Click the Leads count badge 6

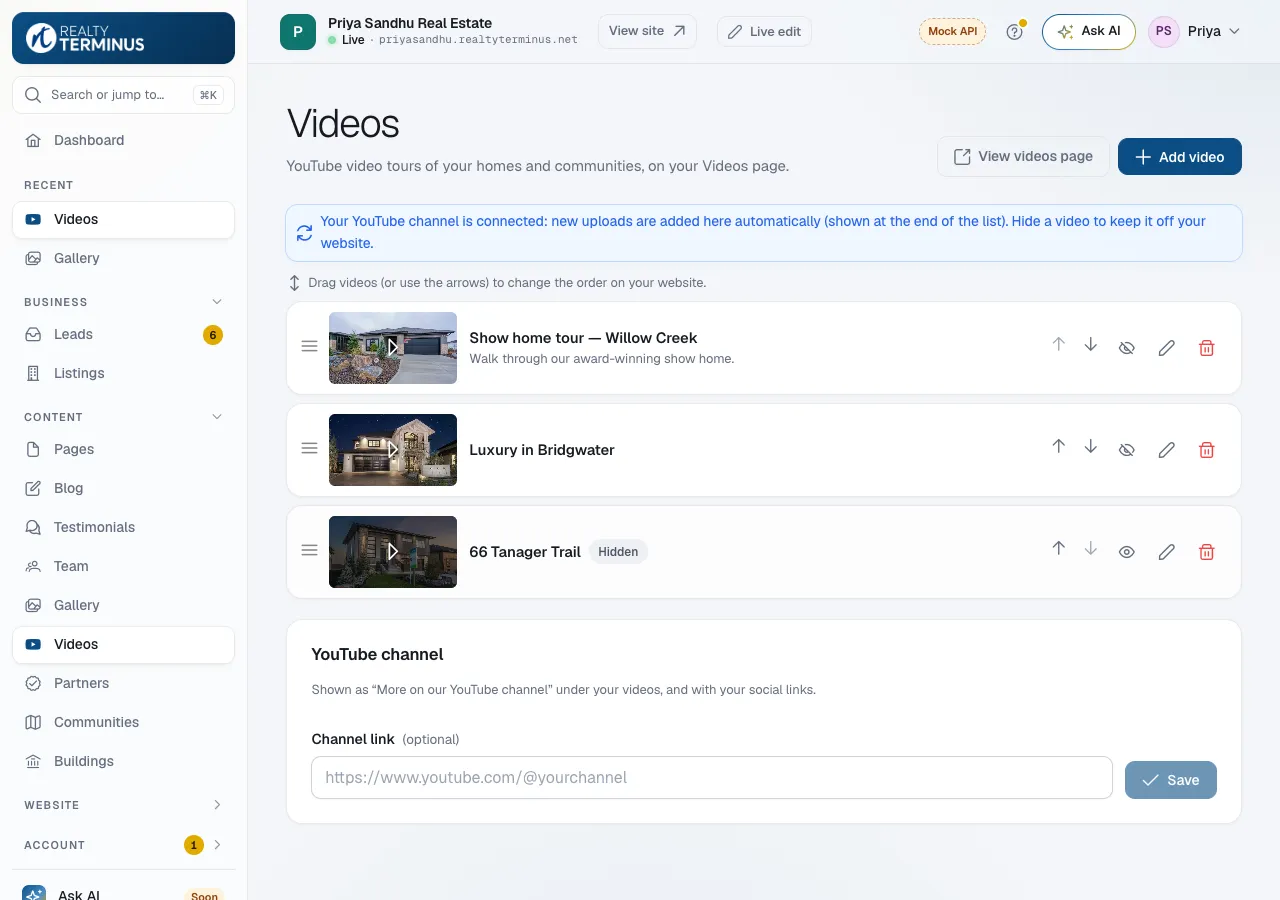coord(213,334)
